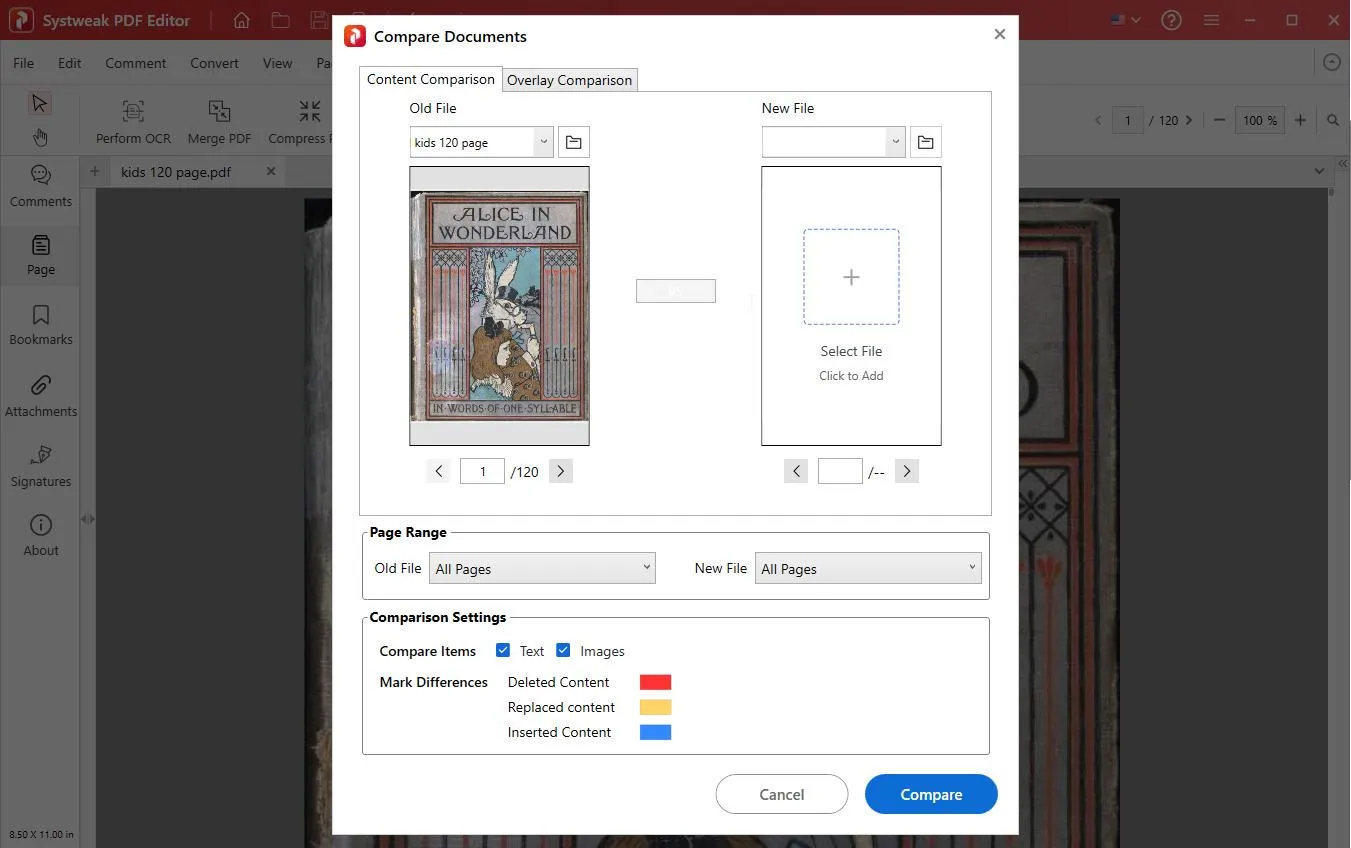Viewport: 1351px width, 848px height.
Task: Open the Convert menu
Action: coord(214,63)
